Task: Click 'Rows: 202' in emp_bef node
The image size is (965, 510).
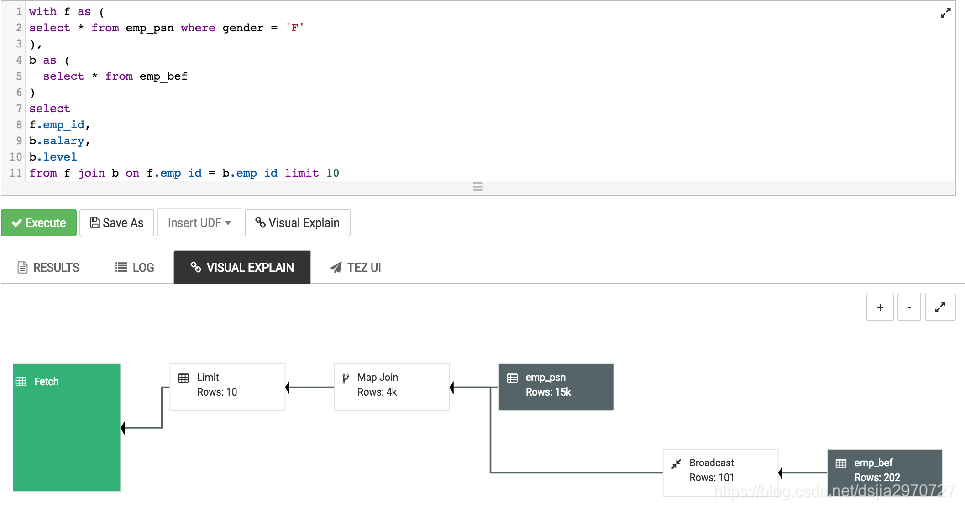Action: tap(877, 477)
